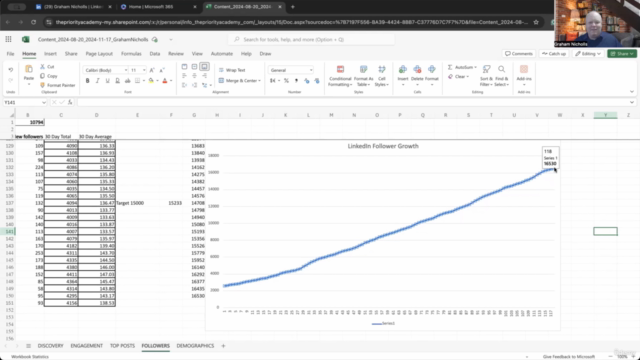Switch to the DEMOGRAPHICS sheet tab
Image resolution: width=640 pixels, height=360 pixels.
pos(195,346)
